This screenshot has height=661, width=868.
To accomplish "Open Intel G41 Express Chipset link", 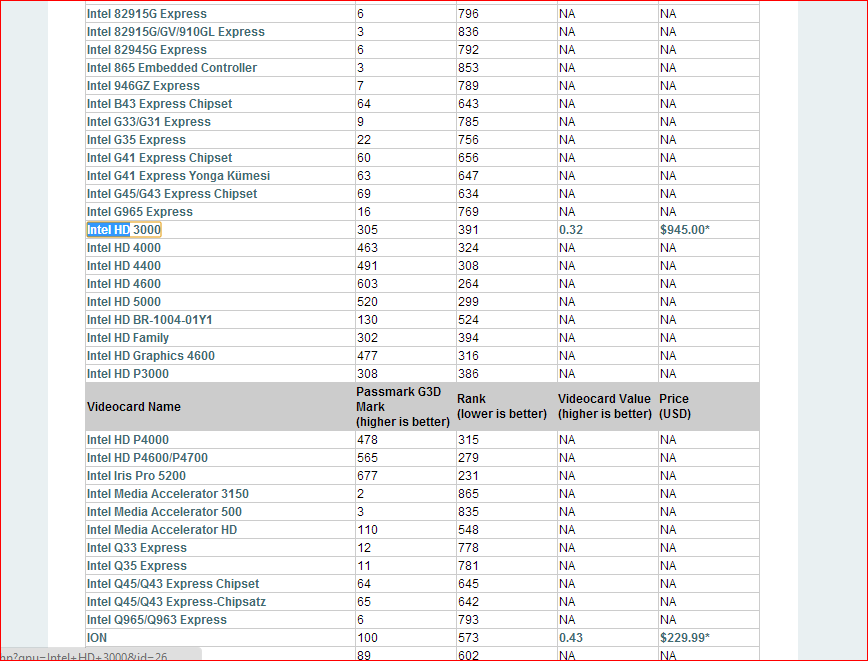I will click(x=159, y=158).
